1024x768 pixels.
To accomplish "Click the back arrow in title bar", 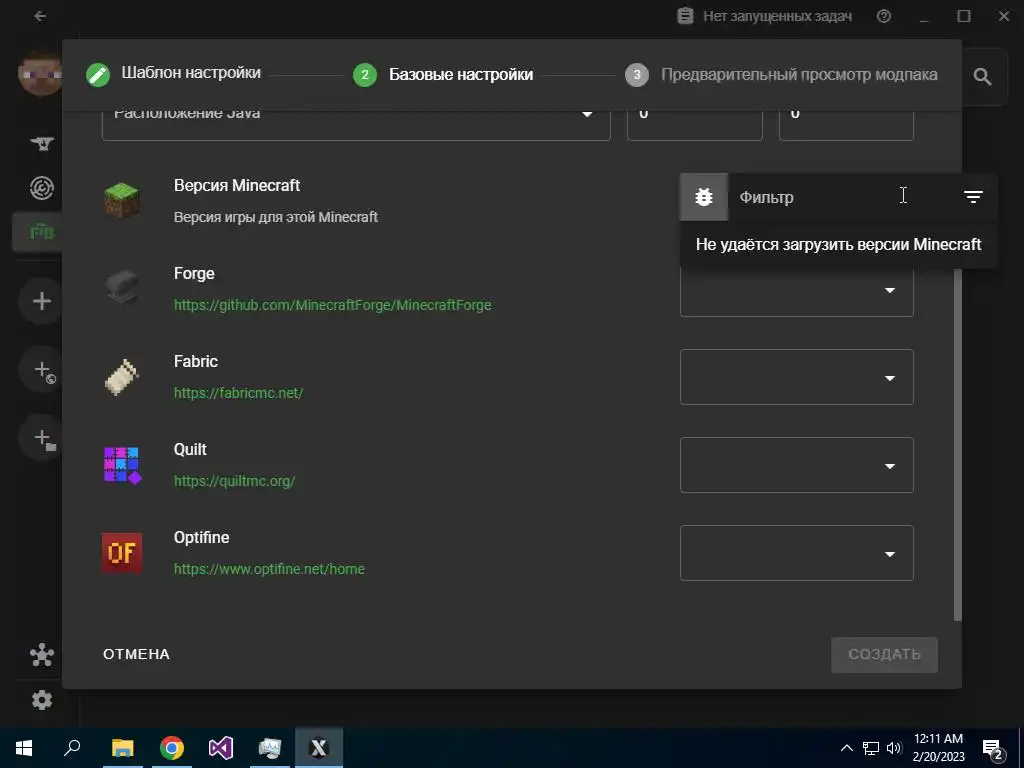I will [40, 16].
